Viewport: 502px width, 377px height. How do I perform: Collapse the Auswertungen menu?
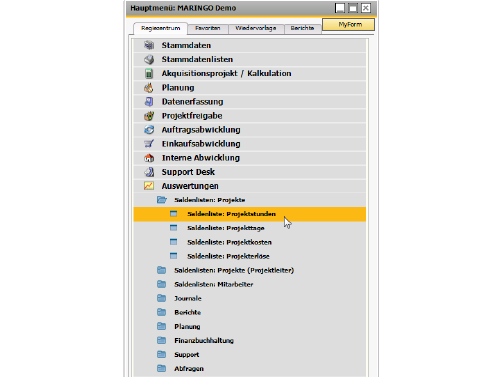click(250, 186)
